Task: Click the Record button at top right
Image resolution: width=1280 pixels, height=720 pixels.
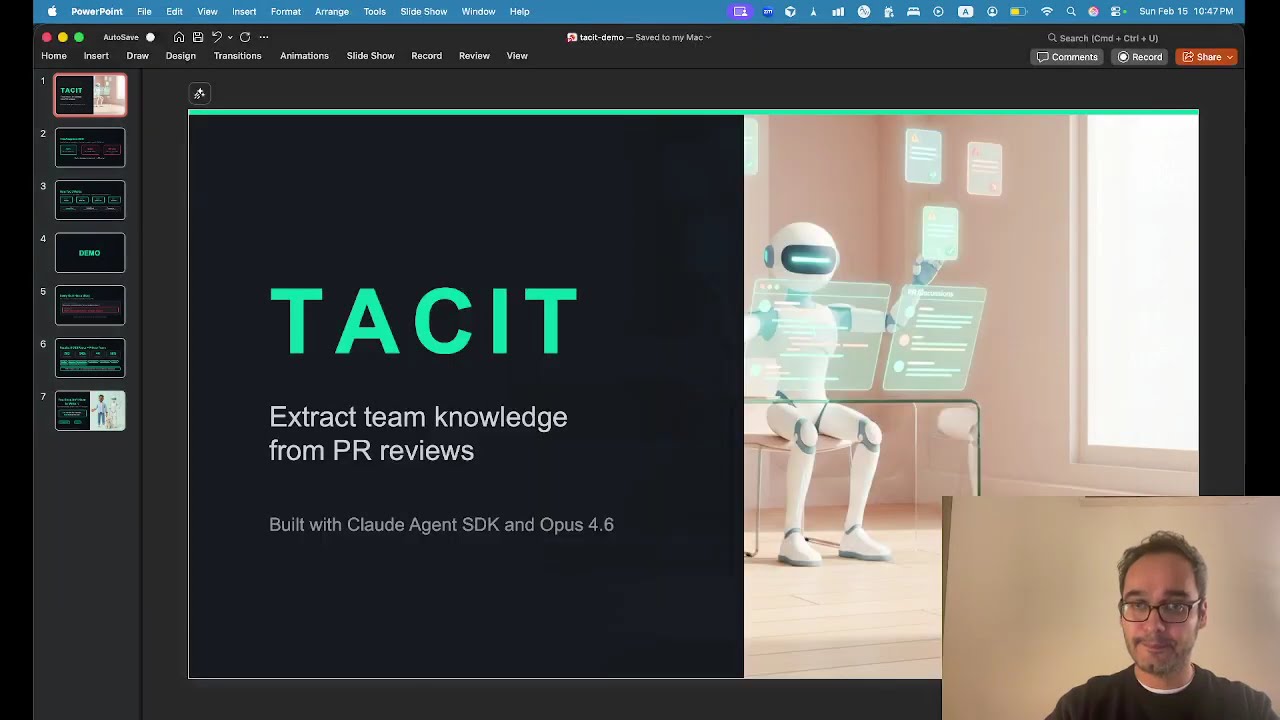Action: click(1140, 57)
